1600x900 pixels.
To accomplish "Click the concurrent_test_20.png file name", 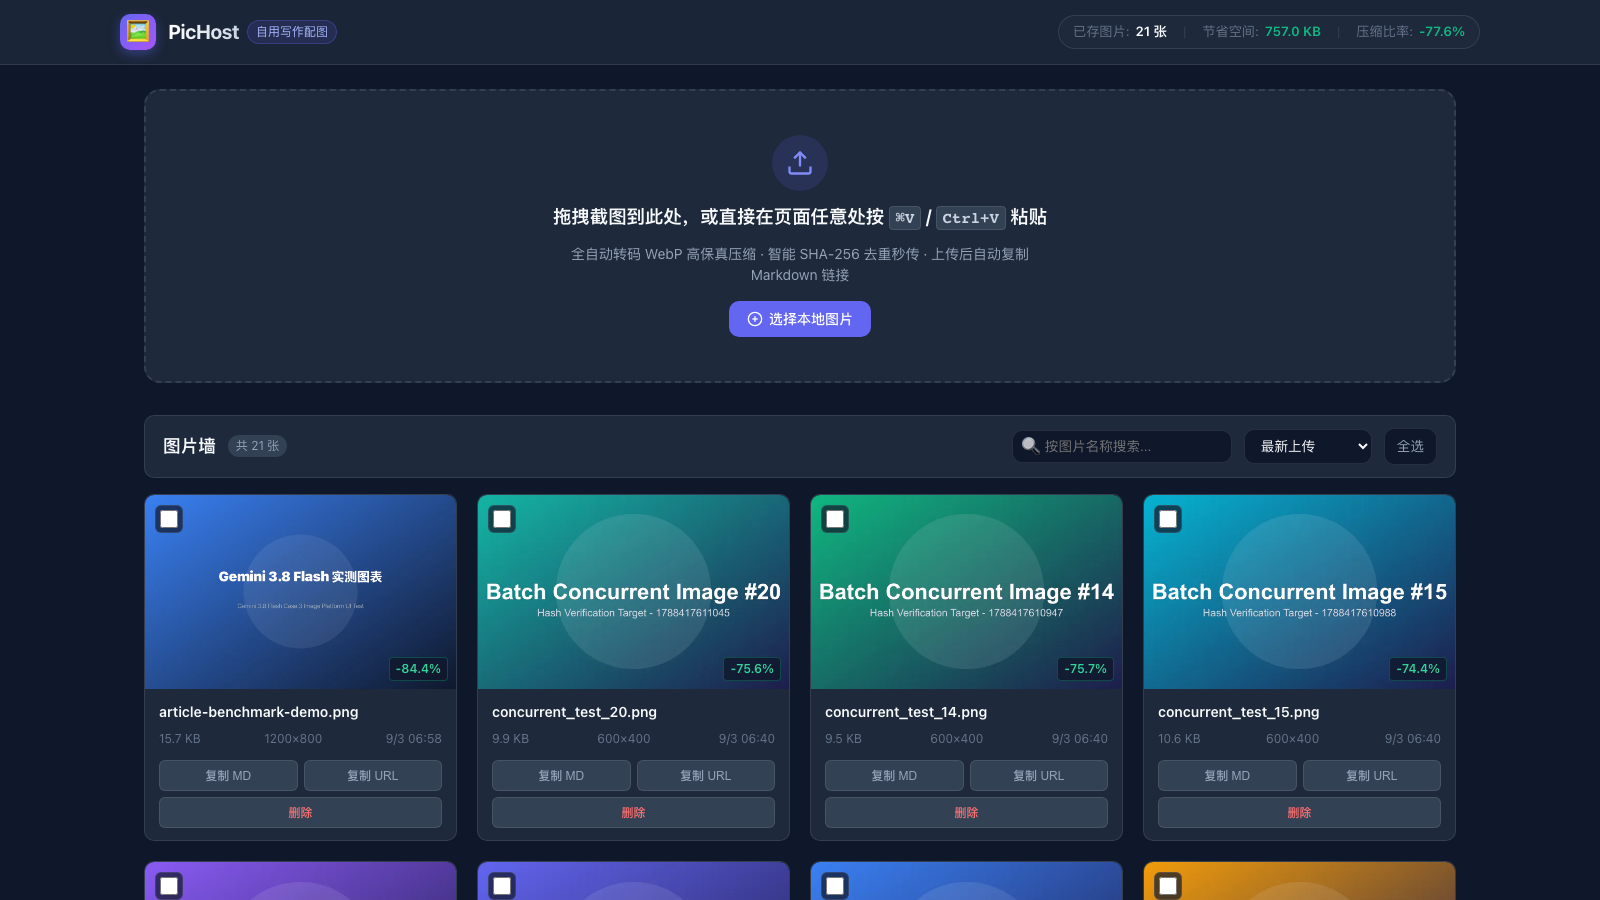I will point(574,712).
